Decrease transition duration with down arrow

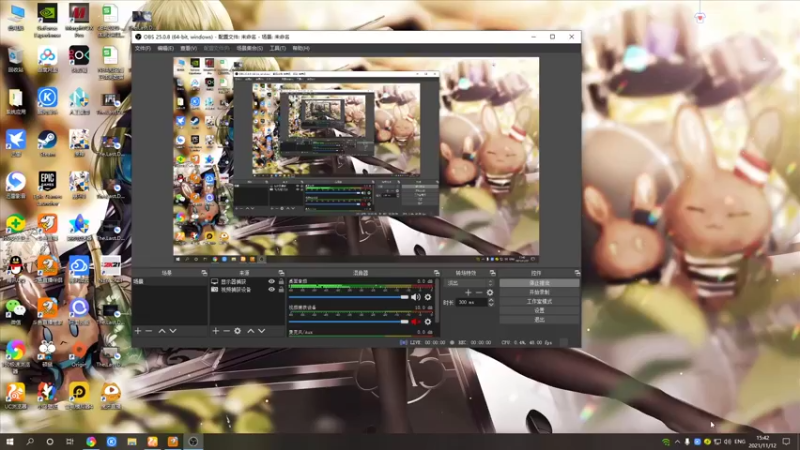(x=491, y=305)
